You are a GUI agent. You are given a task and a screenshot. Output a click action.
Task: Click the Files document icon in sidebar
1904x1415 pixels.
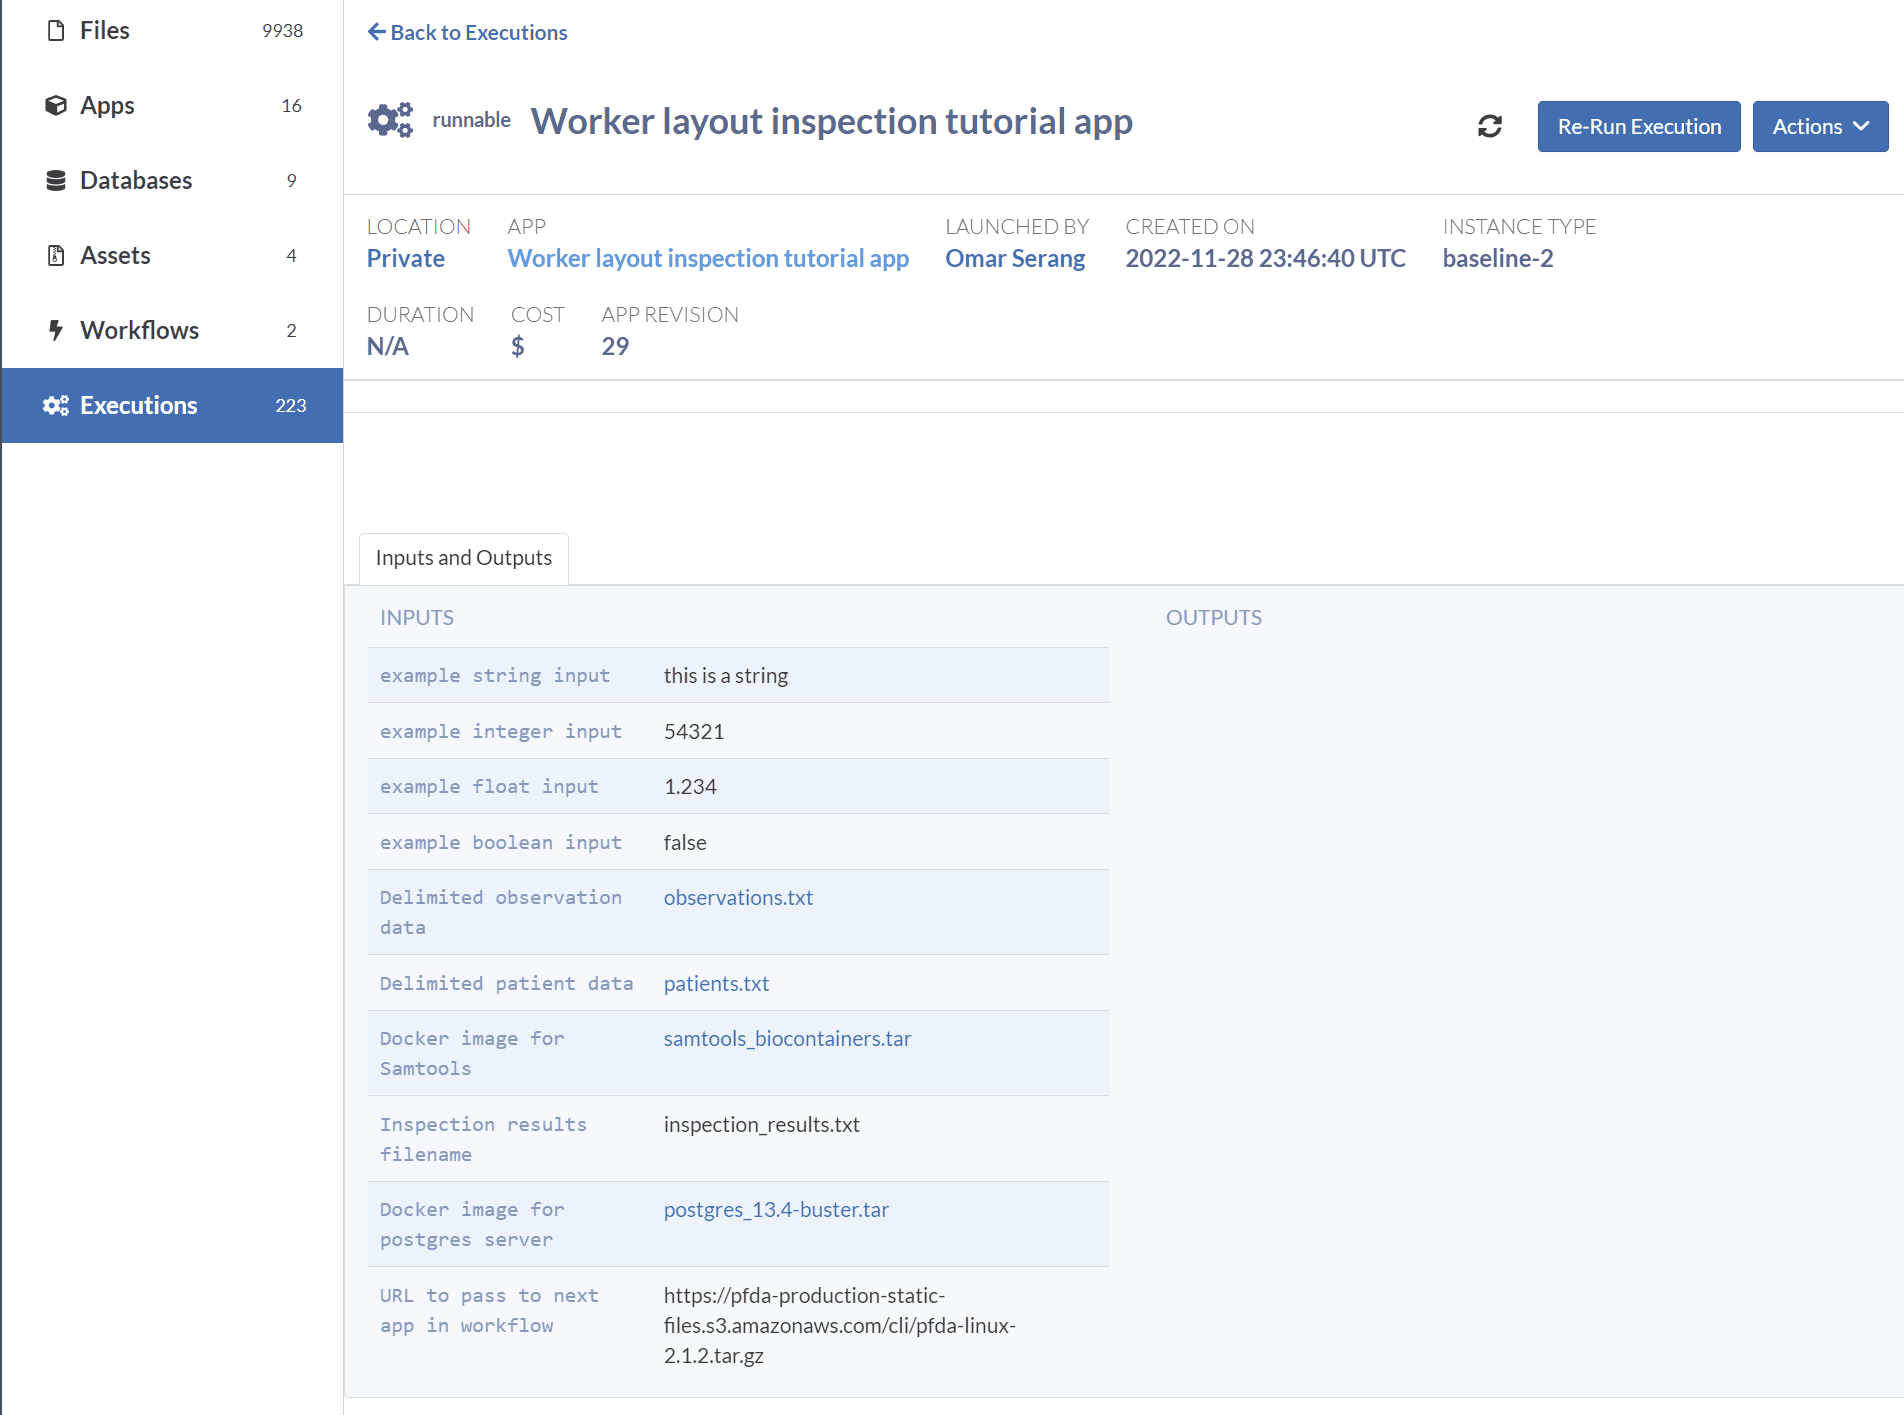point(56,31)
